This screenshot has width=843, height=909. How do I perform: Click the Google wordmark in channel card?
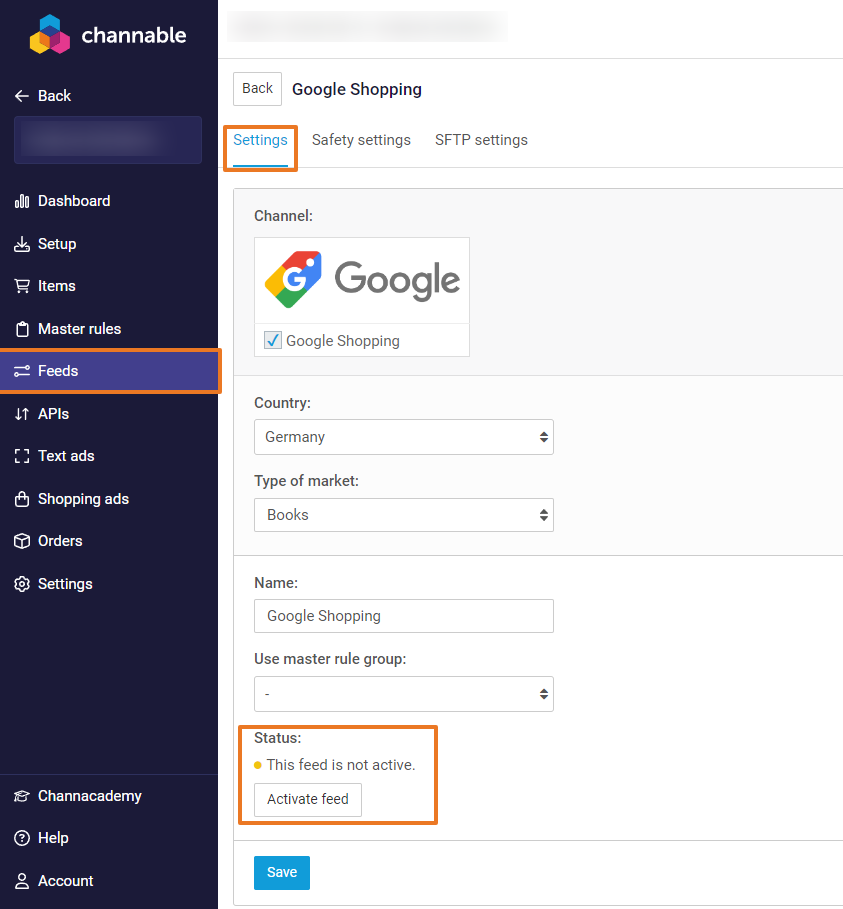[x=398, y=281]
